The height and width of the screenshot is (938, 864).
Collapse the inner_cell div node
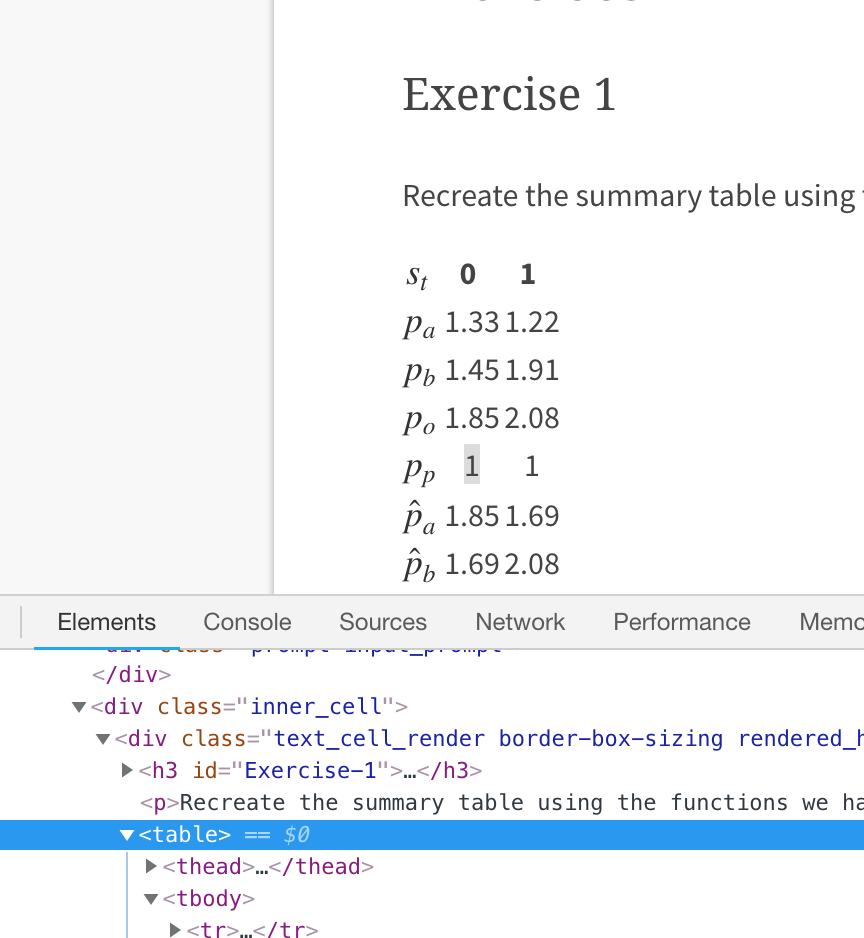pos(78,706)
